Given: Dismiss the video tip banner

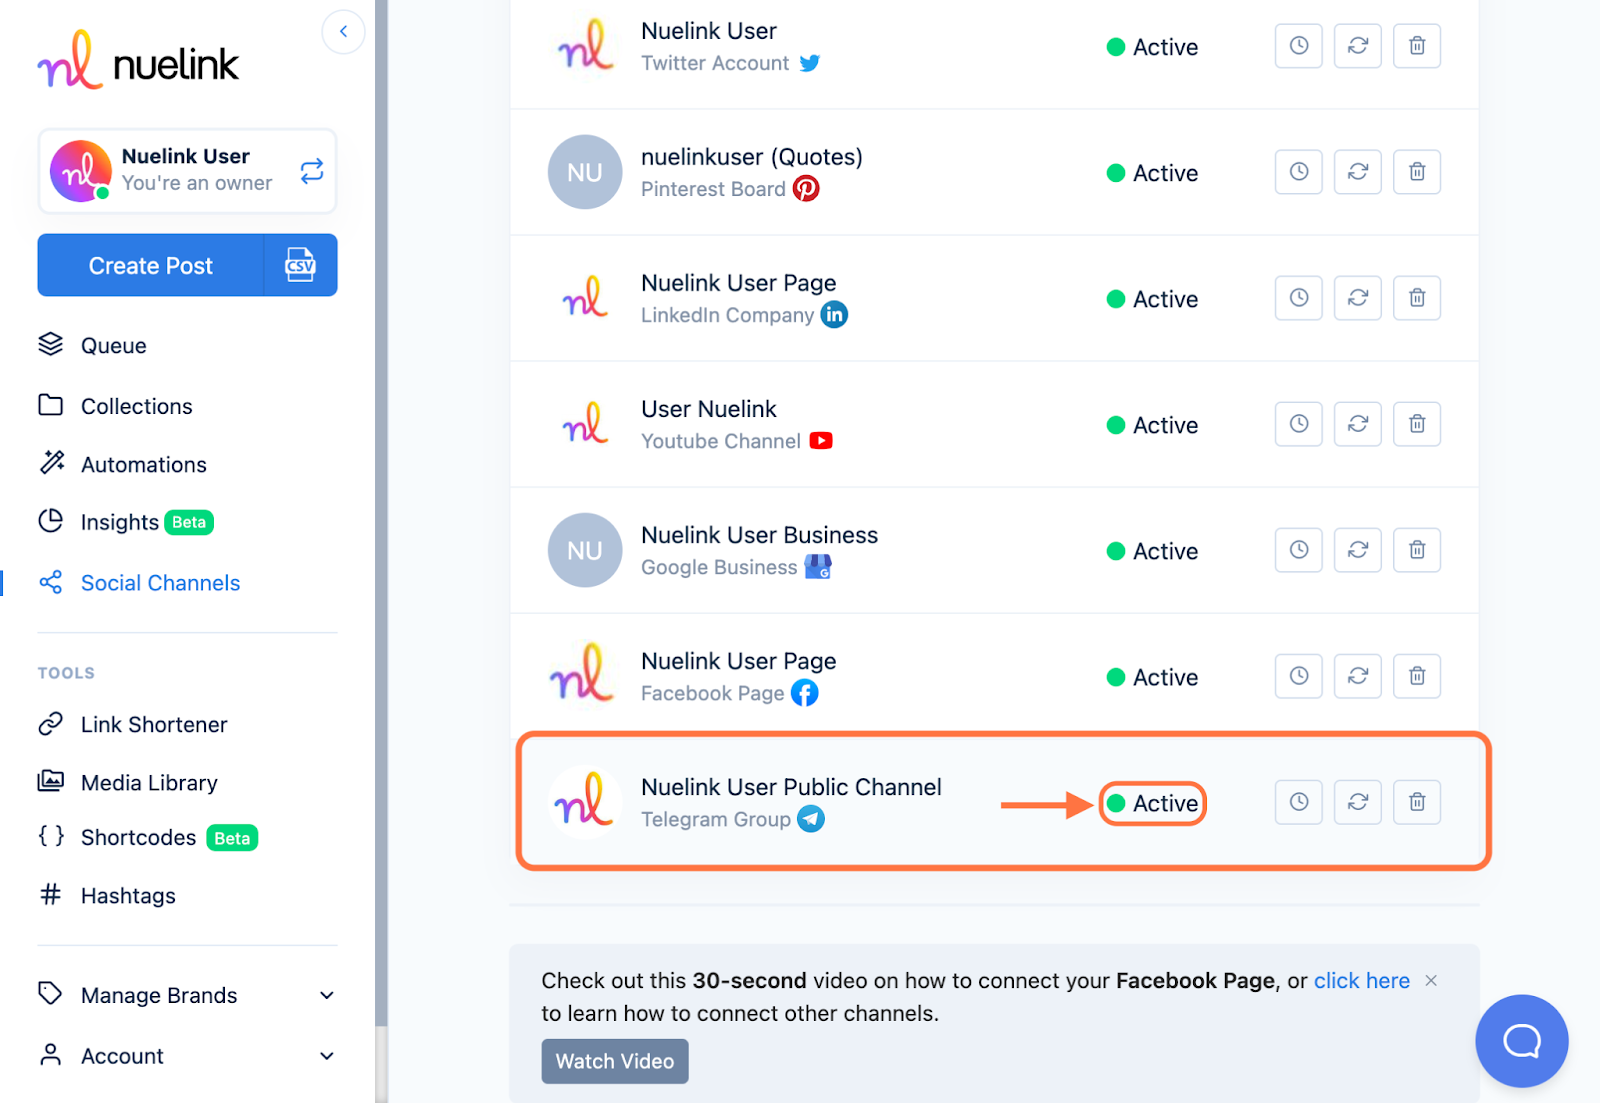Looking at the screenshot, I should click(1431, 980).
